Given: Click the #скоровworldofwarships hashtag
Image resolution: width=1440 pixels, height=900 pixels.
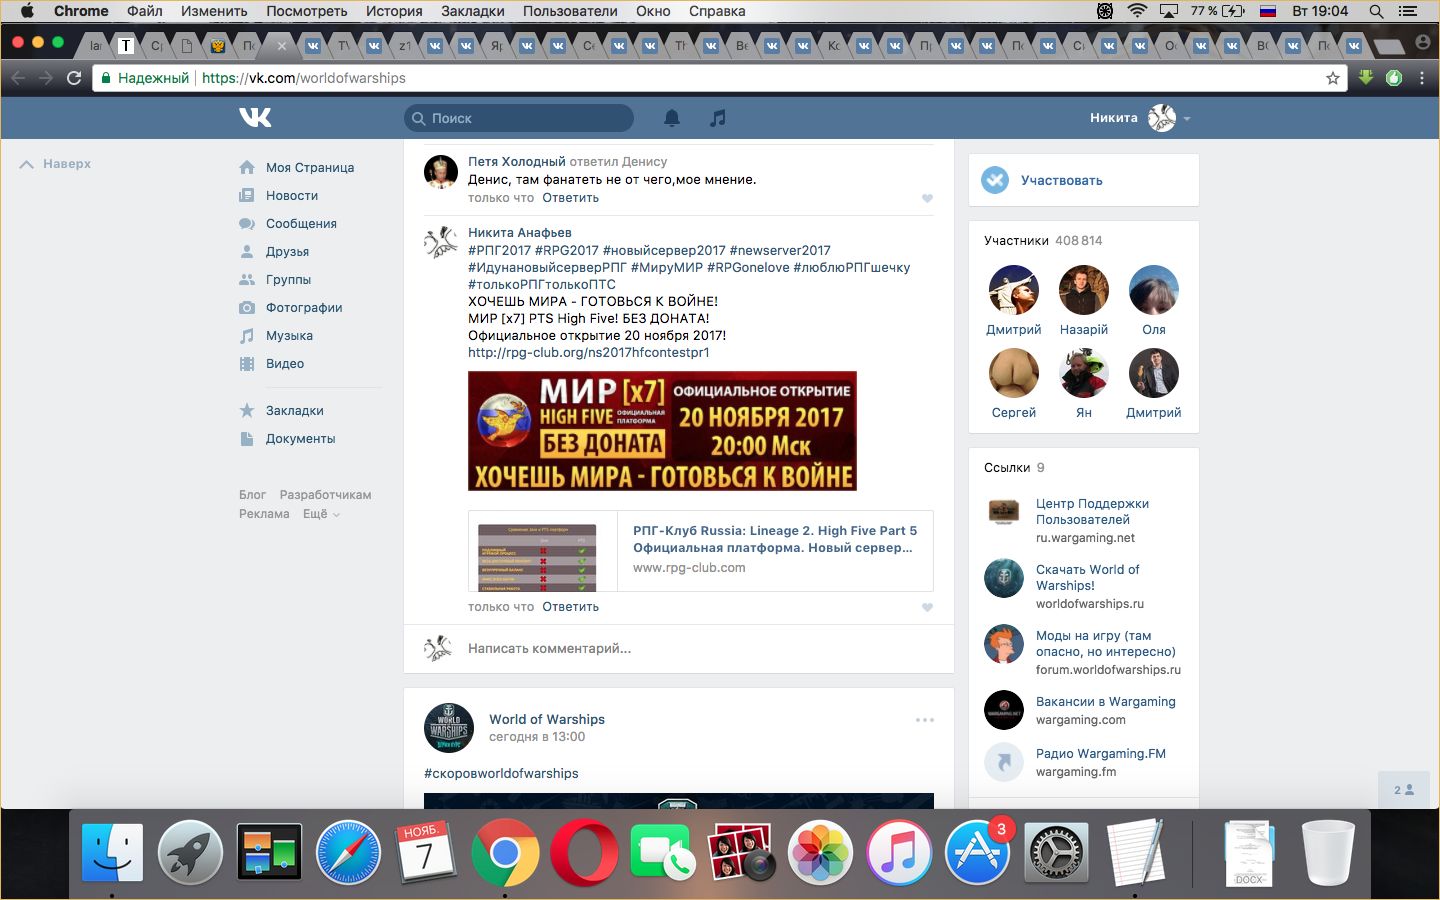Looking at the screenshot, I should point(501,773).
